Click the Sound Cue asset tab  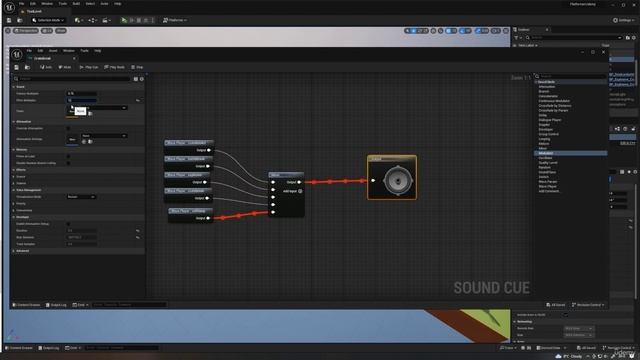coord(51,58)
